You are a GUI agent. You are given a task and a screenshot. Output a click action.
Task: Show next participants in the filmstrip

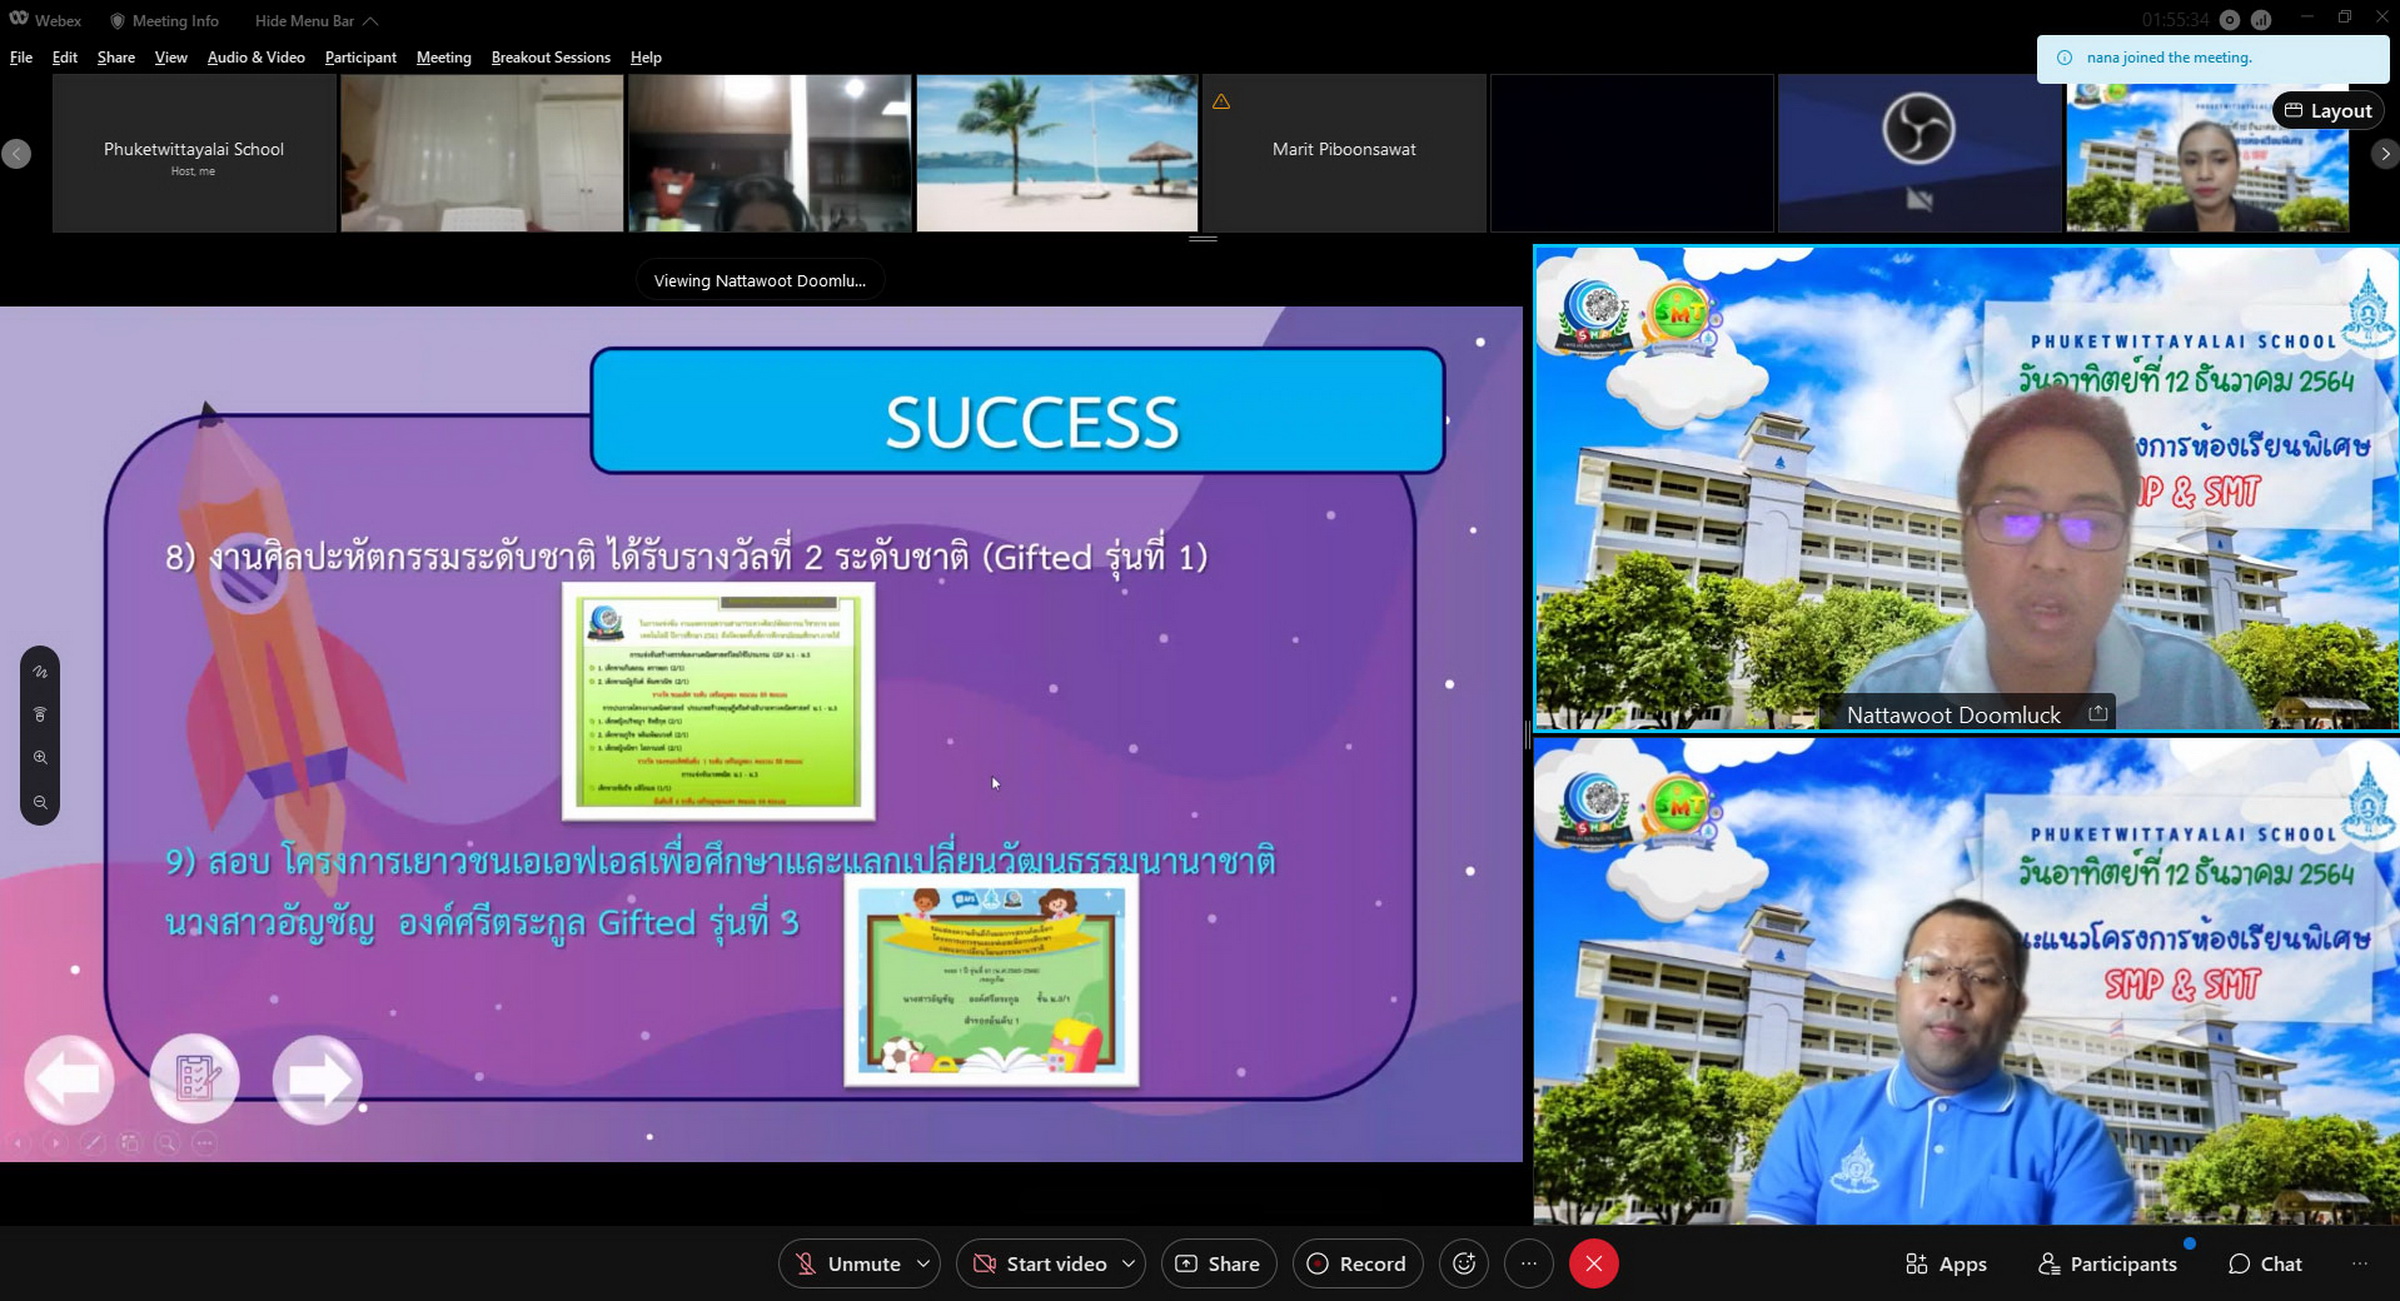coord(2385,153)
